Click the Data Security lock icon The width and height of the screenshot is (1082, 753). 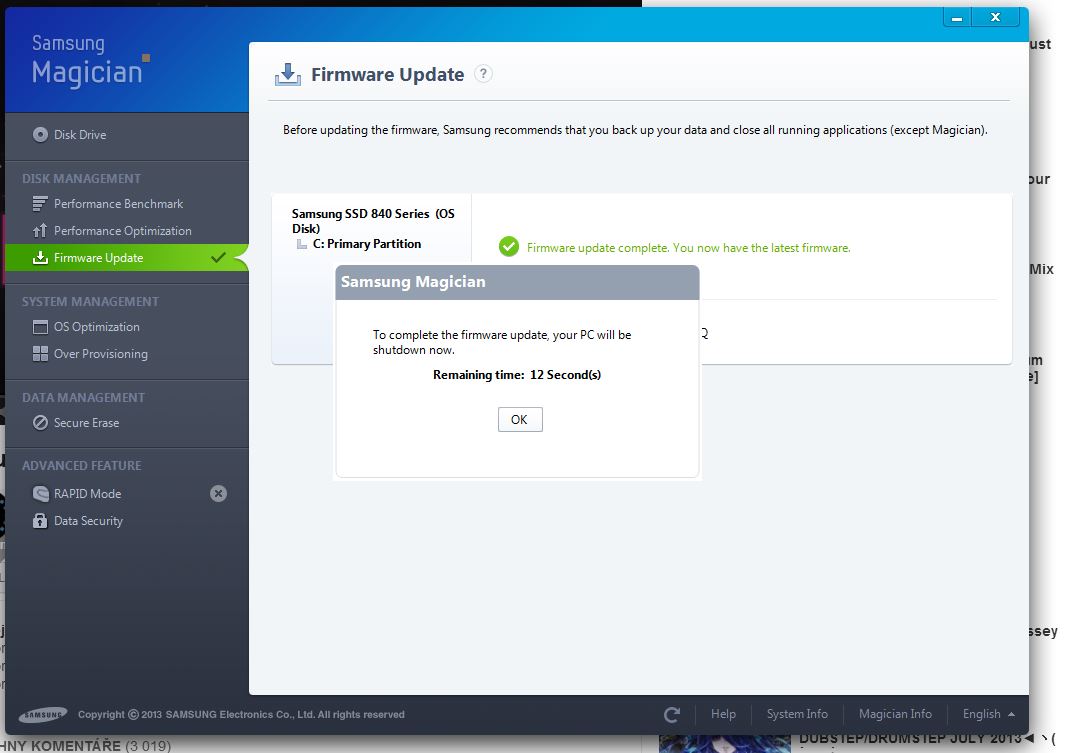(x=40, y=520)
